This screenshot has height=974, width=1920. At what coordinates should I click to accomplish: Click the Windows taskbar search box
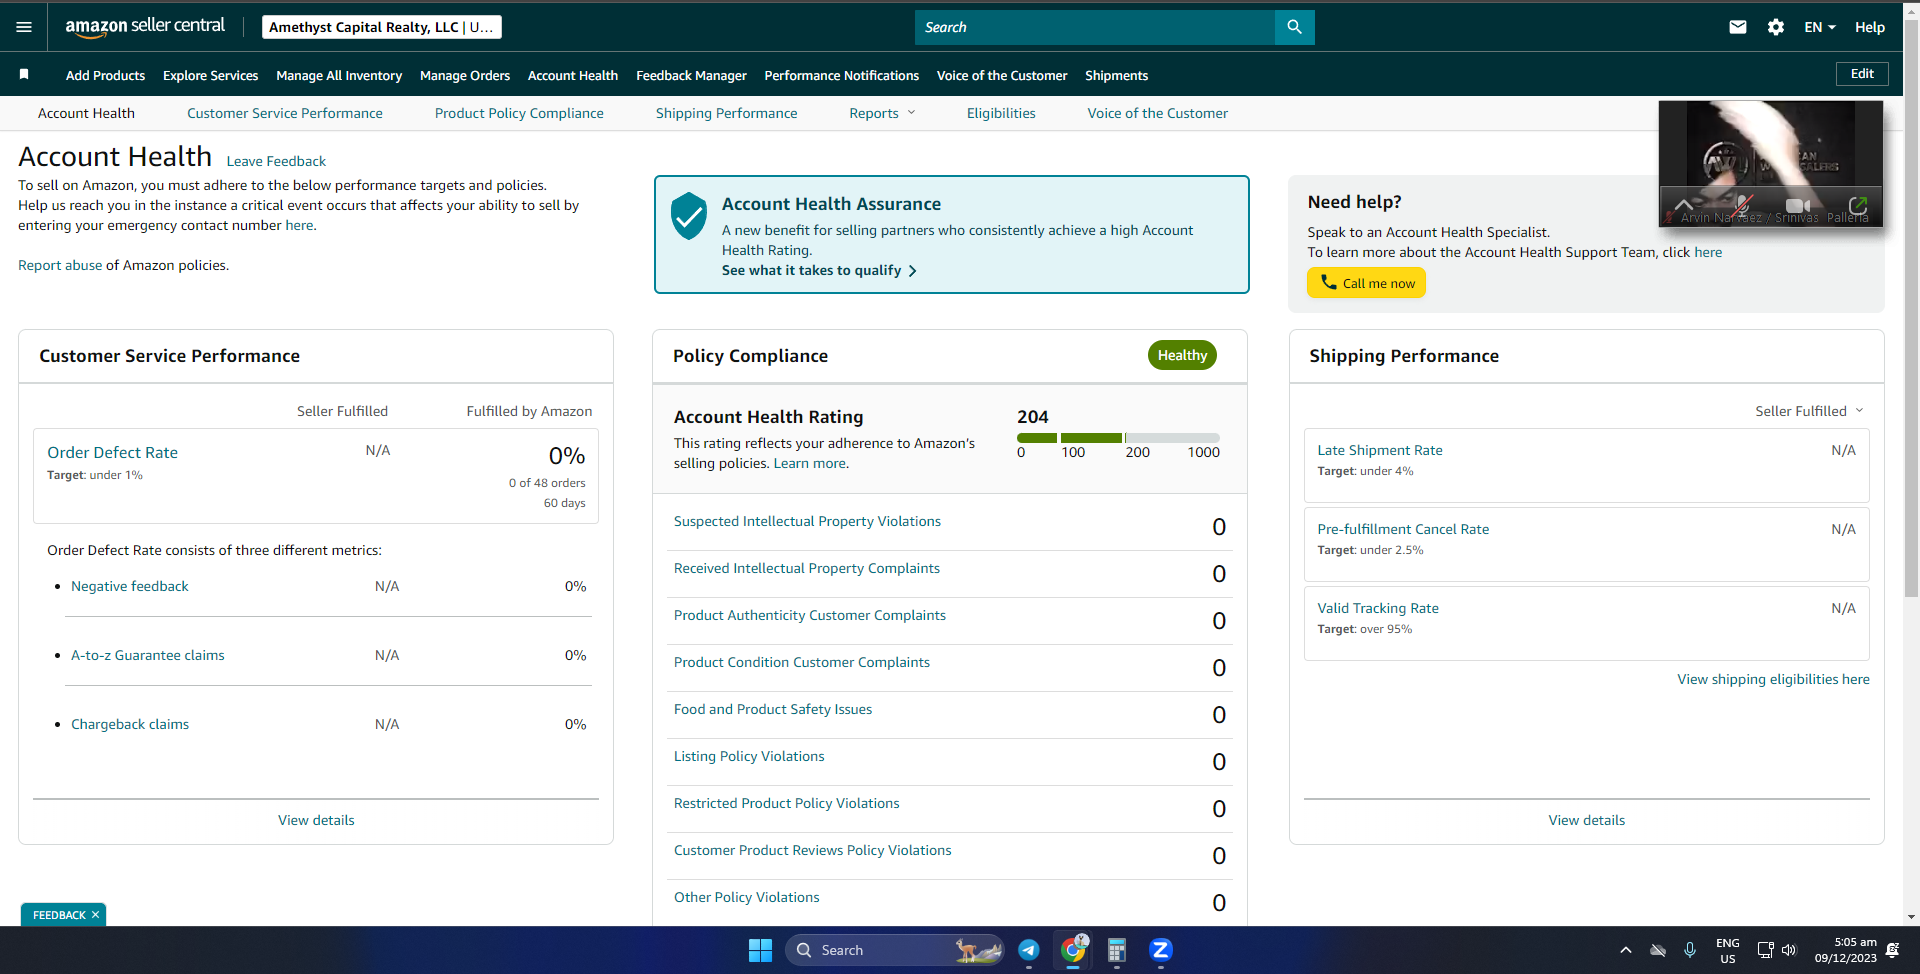[x=895, y=950]
